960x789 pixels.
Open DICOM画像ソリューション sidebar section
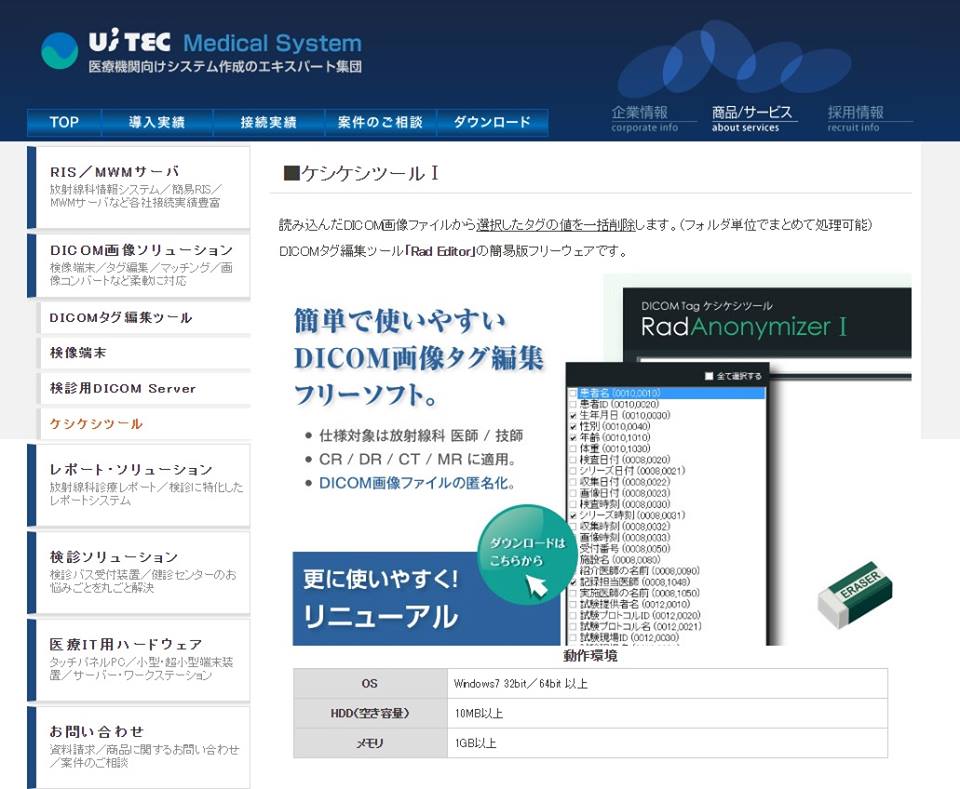click(139, 266)
